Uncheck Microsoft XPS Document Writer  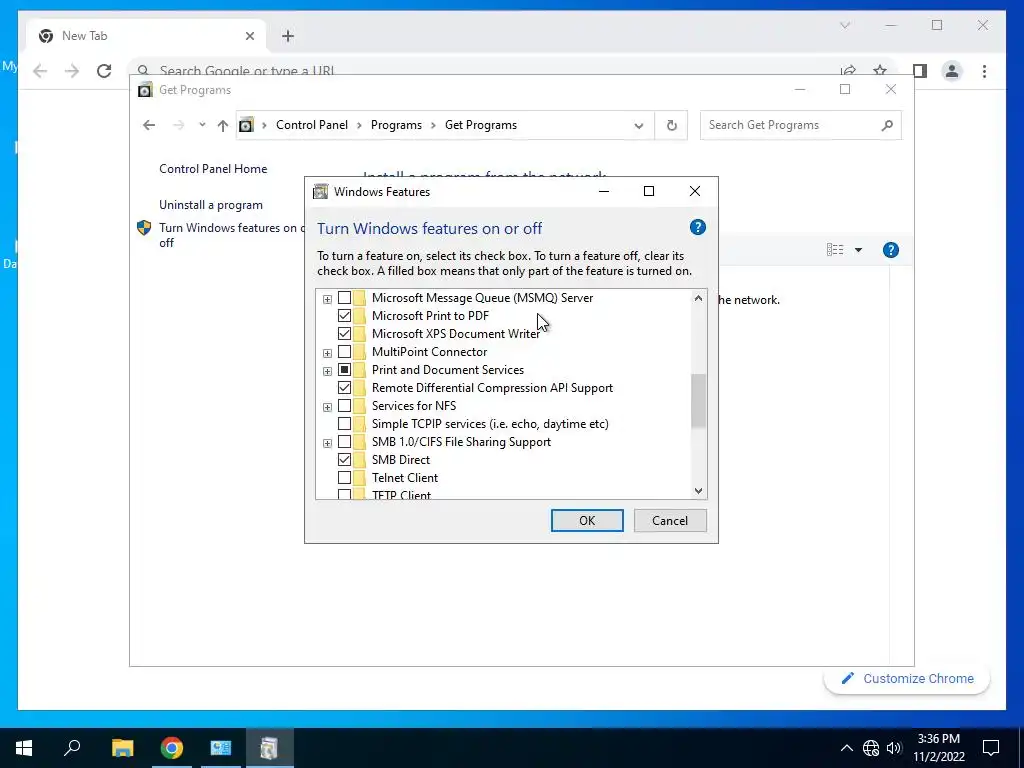click(x=344, y=334)
